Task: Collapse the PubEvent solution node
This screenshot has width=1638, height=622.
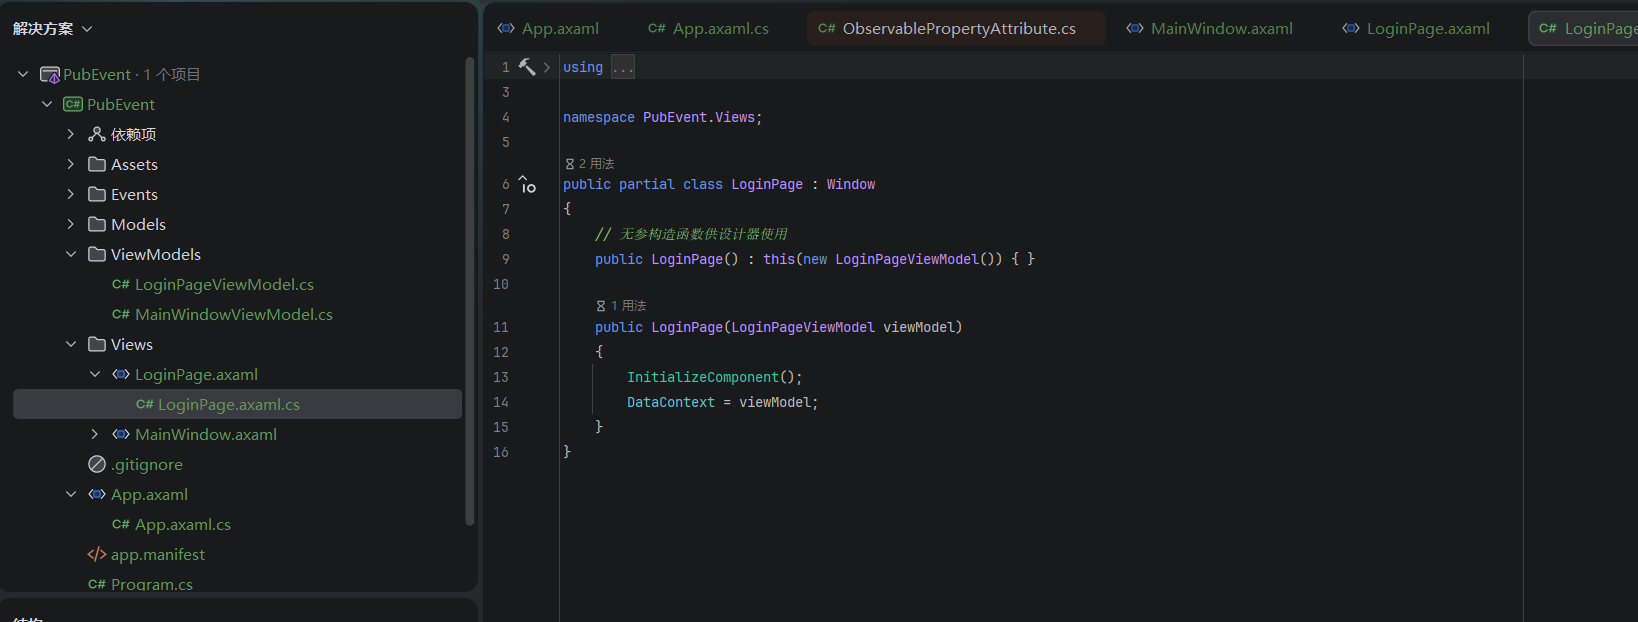Action: point(23,74)
